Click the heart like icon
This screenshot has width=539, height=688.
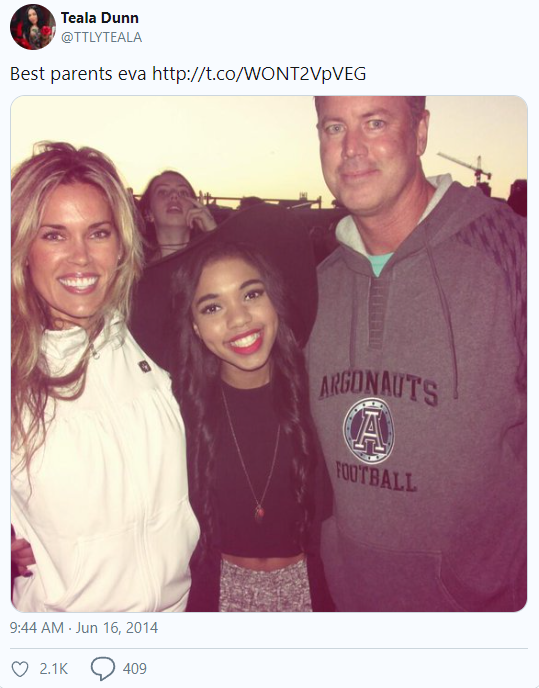click(19, 669)
